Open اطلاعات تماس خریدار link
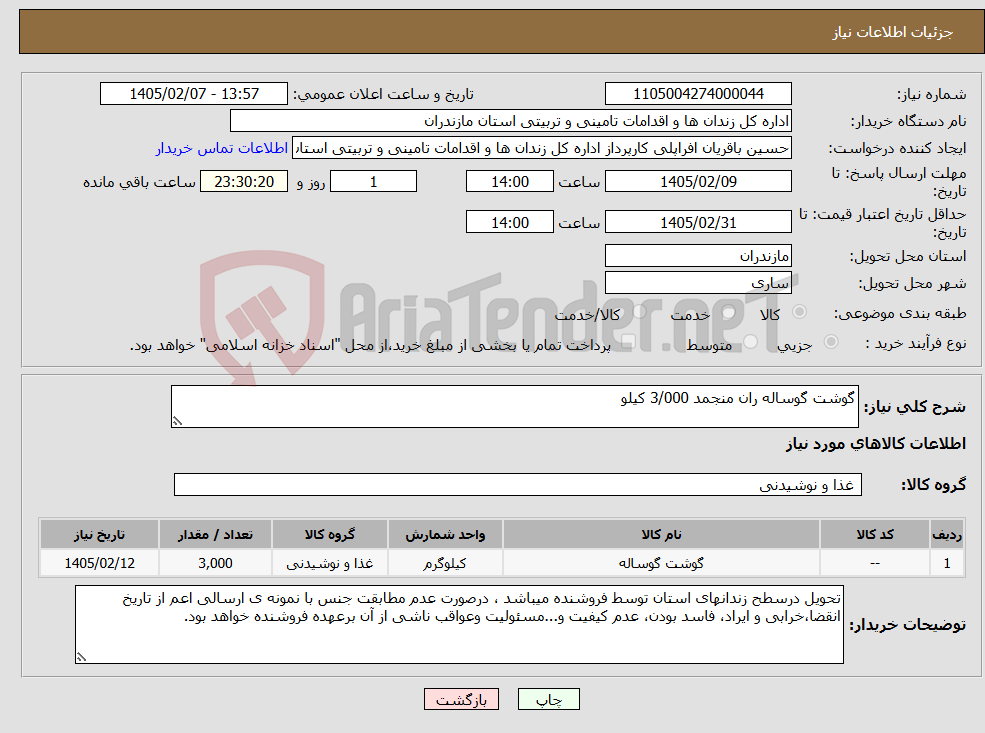This screenshot has width=985, height=733. tap(222, 148)
